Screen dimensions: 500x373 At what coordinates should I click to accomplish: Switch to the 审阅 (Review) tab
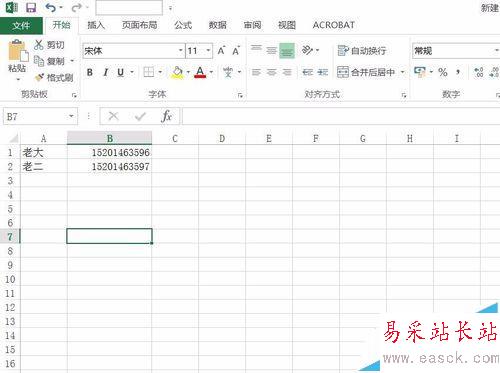tap(252, 25)
